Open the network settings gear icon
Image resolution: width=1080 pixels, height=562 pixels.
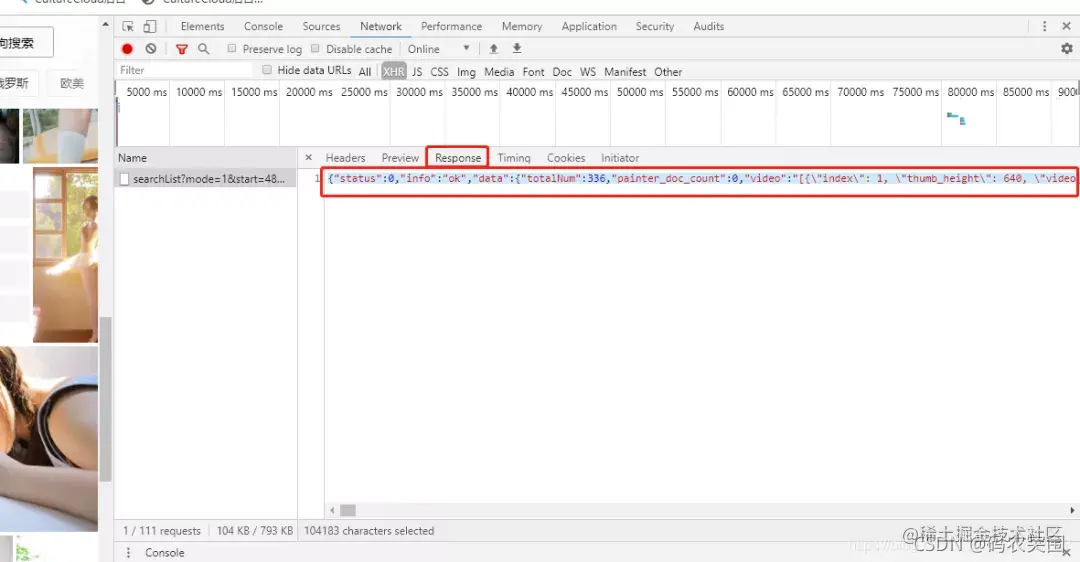tap(1067, 49)
